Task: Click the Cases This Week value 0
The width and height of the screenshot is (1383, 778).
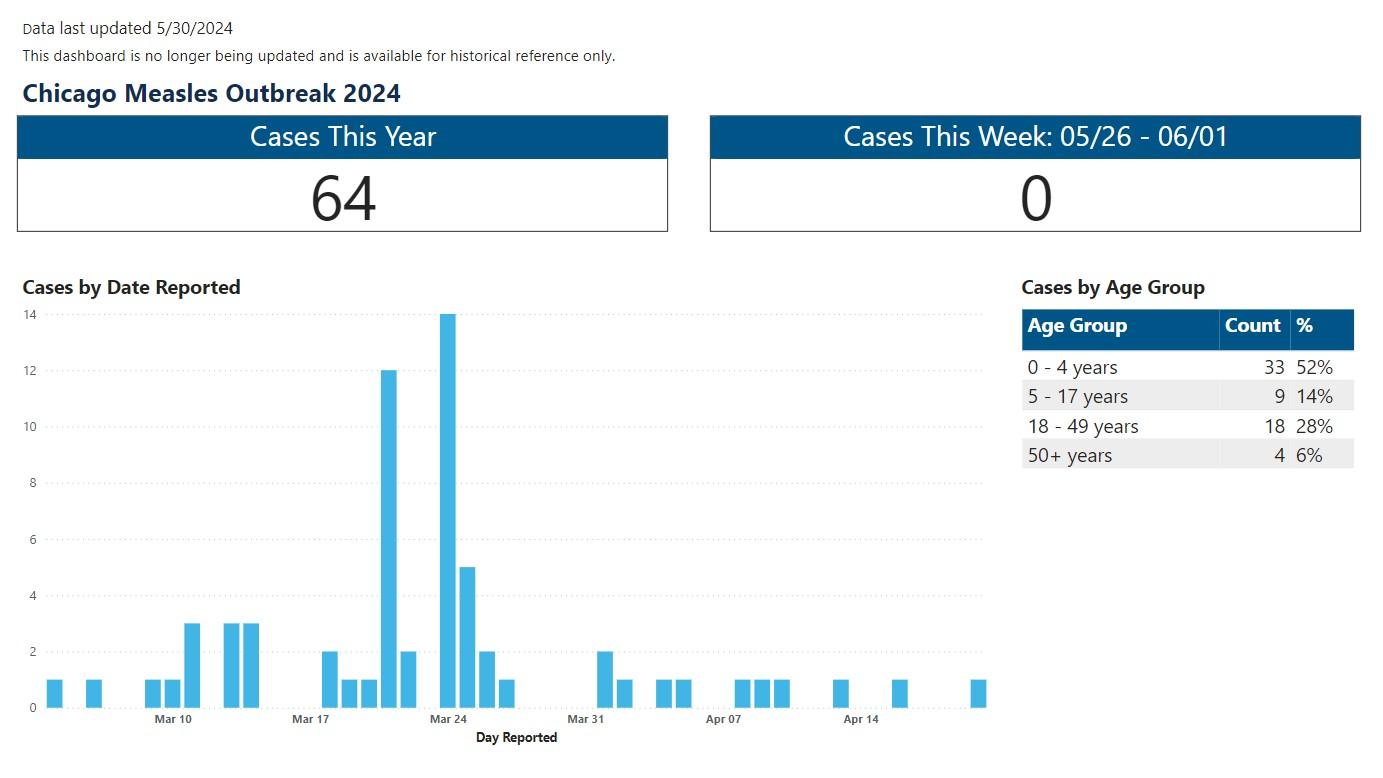Action: 1035,198
